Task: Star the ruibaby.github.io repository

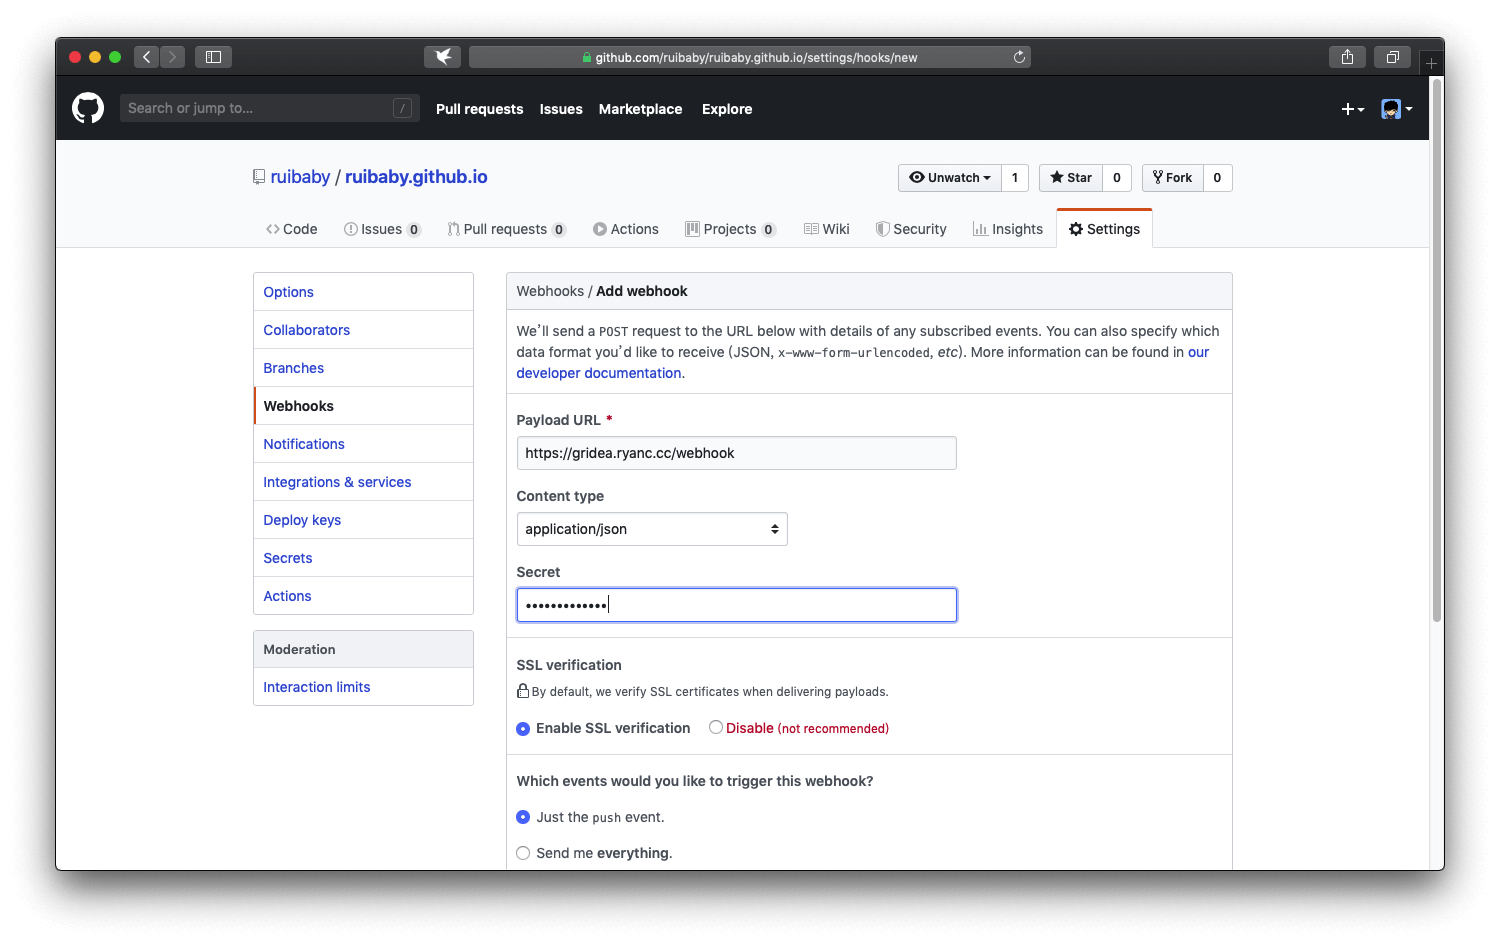Action: [x=1071, y=178]
